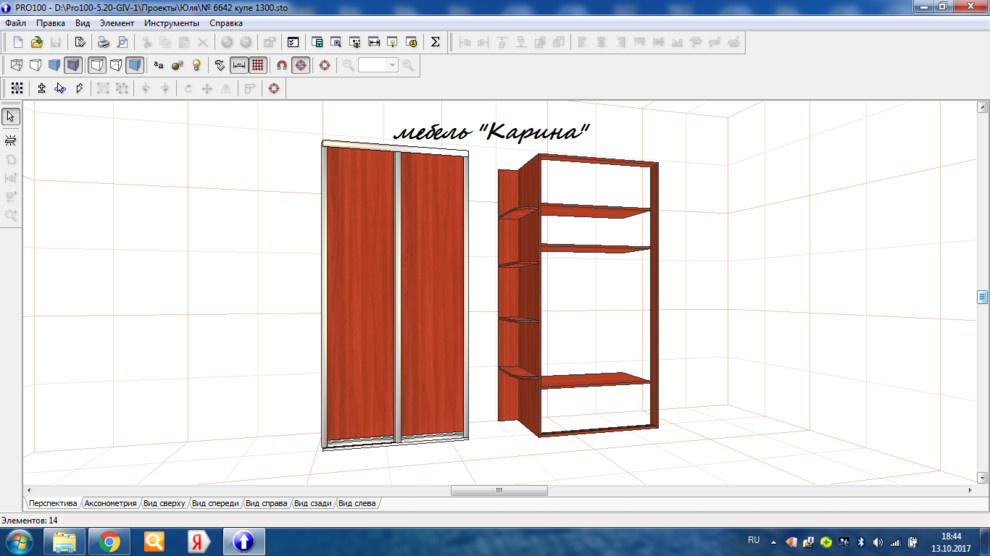Click the red magnet snap icon

(x=282, y=65)
